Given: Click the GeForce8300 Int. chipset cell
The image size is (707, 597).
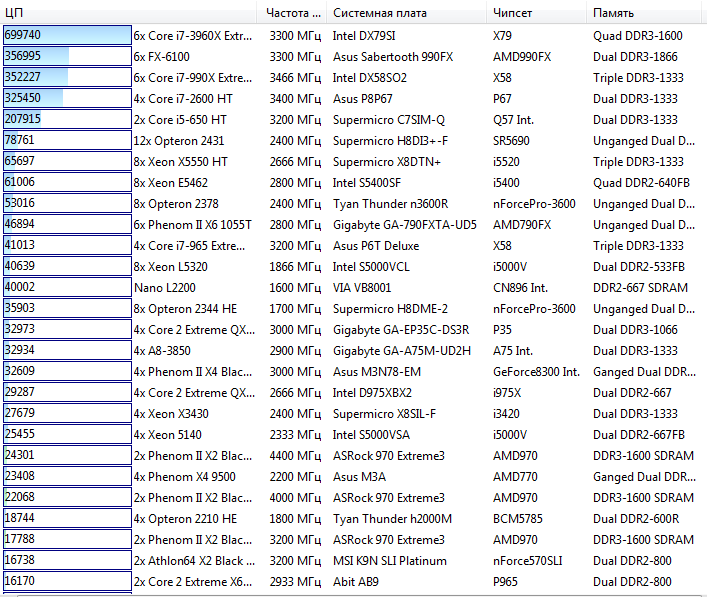Looking at the screenshot, I should click(x=536, y=372).
